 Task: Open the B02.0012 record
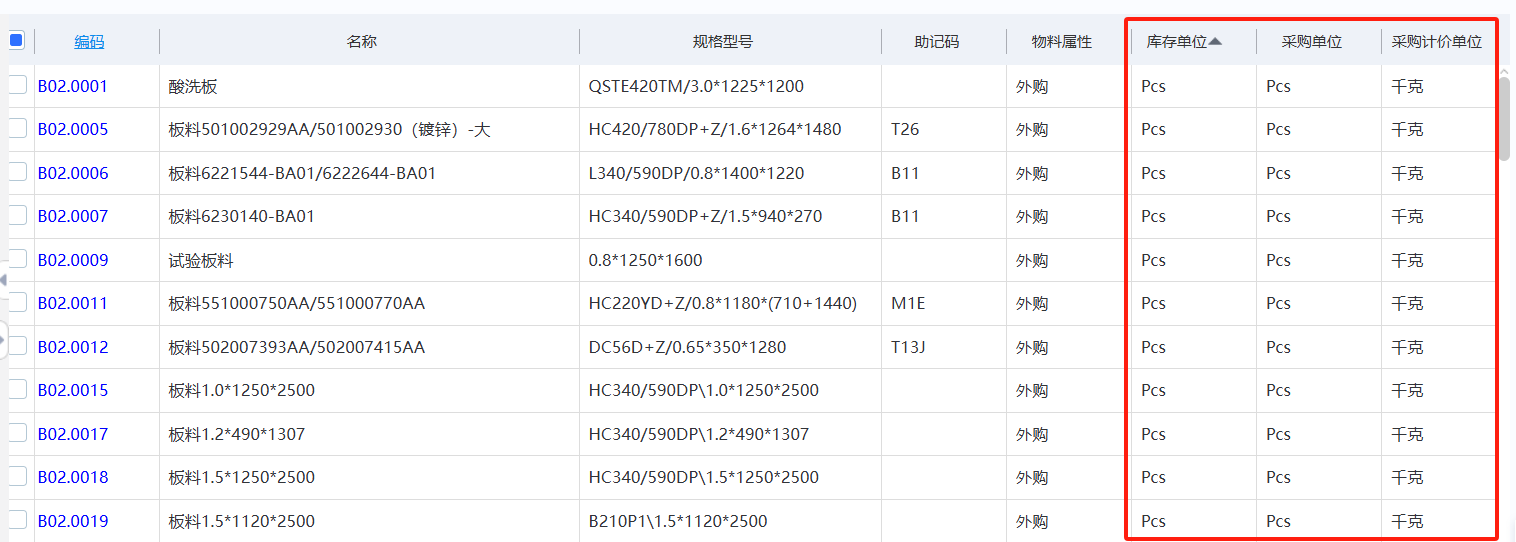coord(73,347)
